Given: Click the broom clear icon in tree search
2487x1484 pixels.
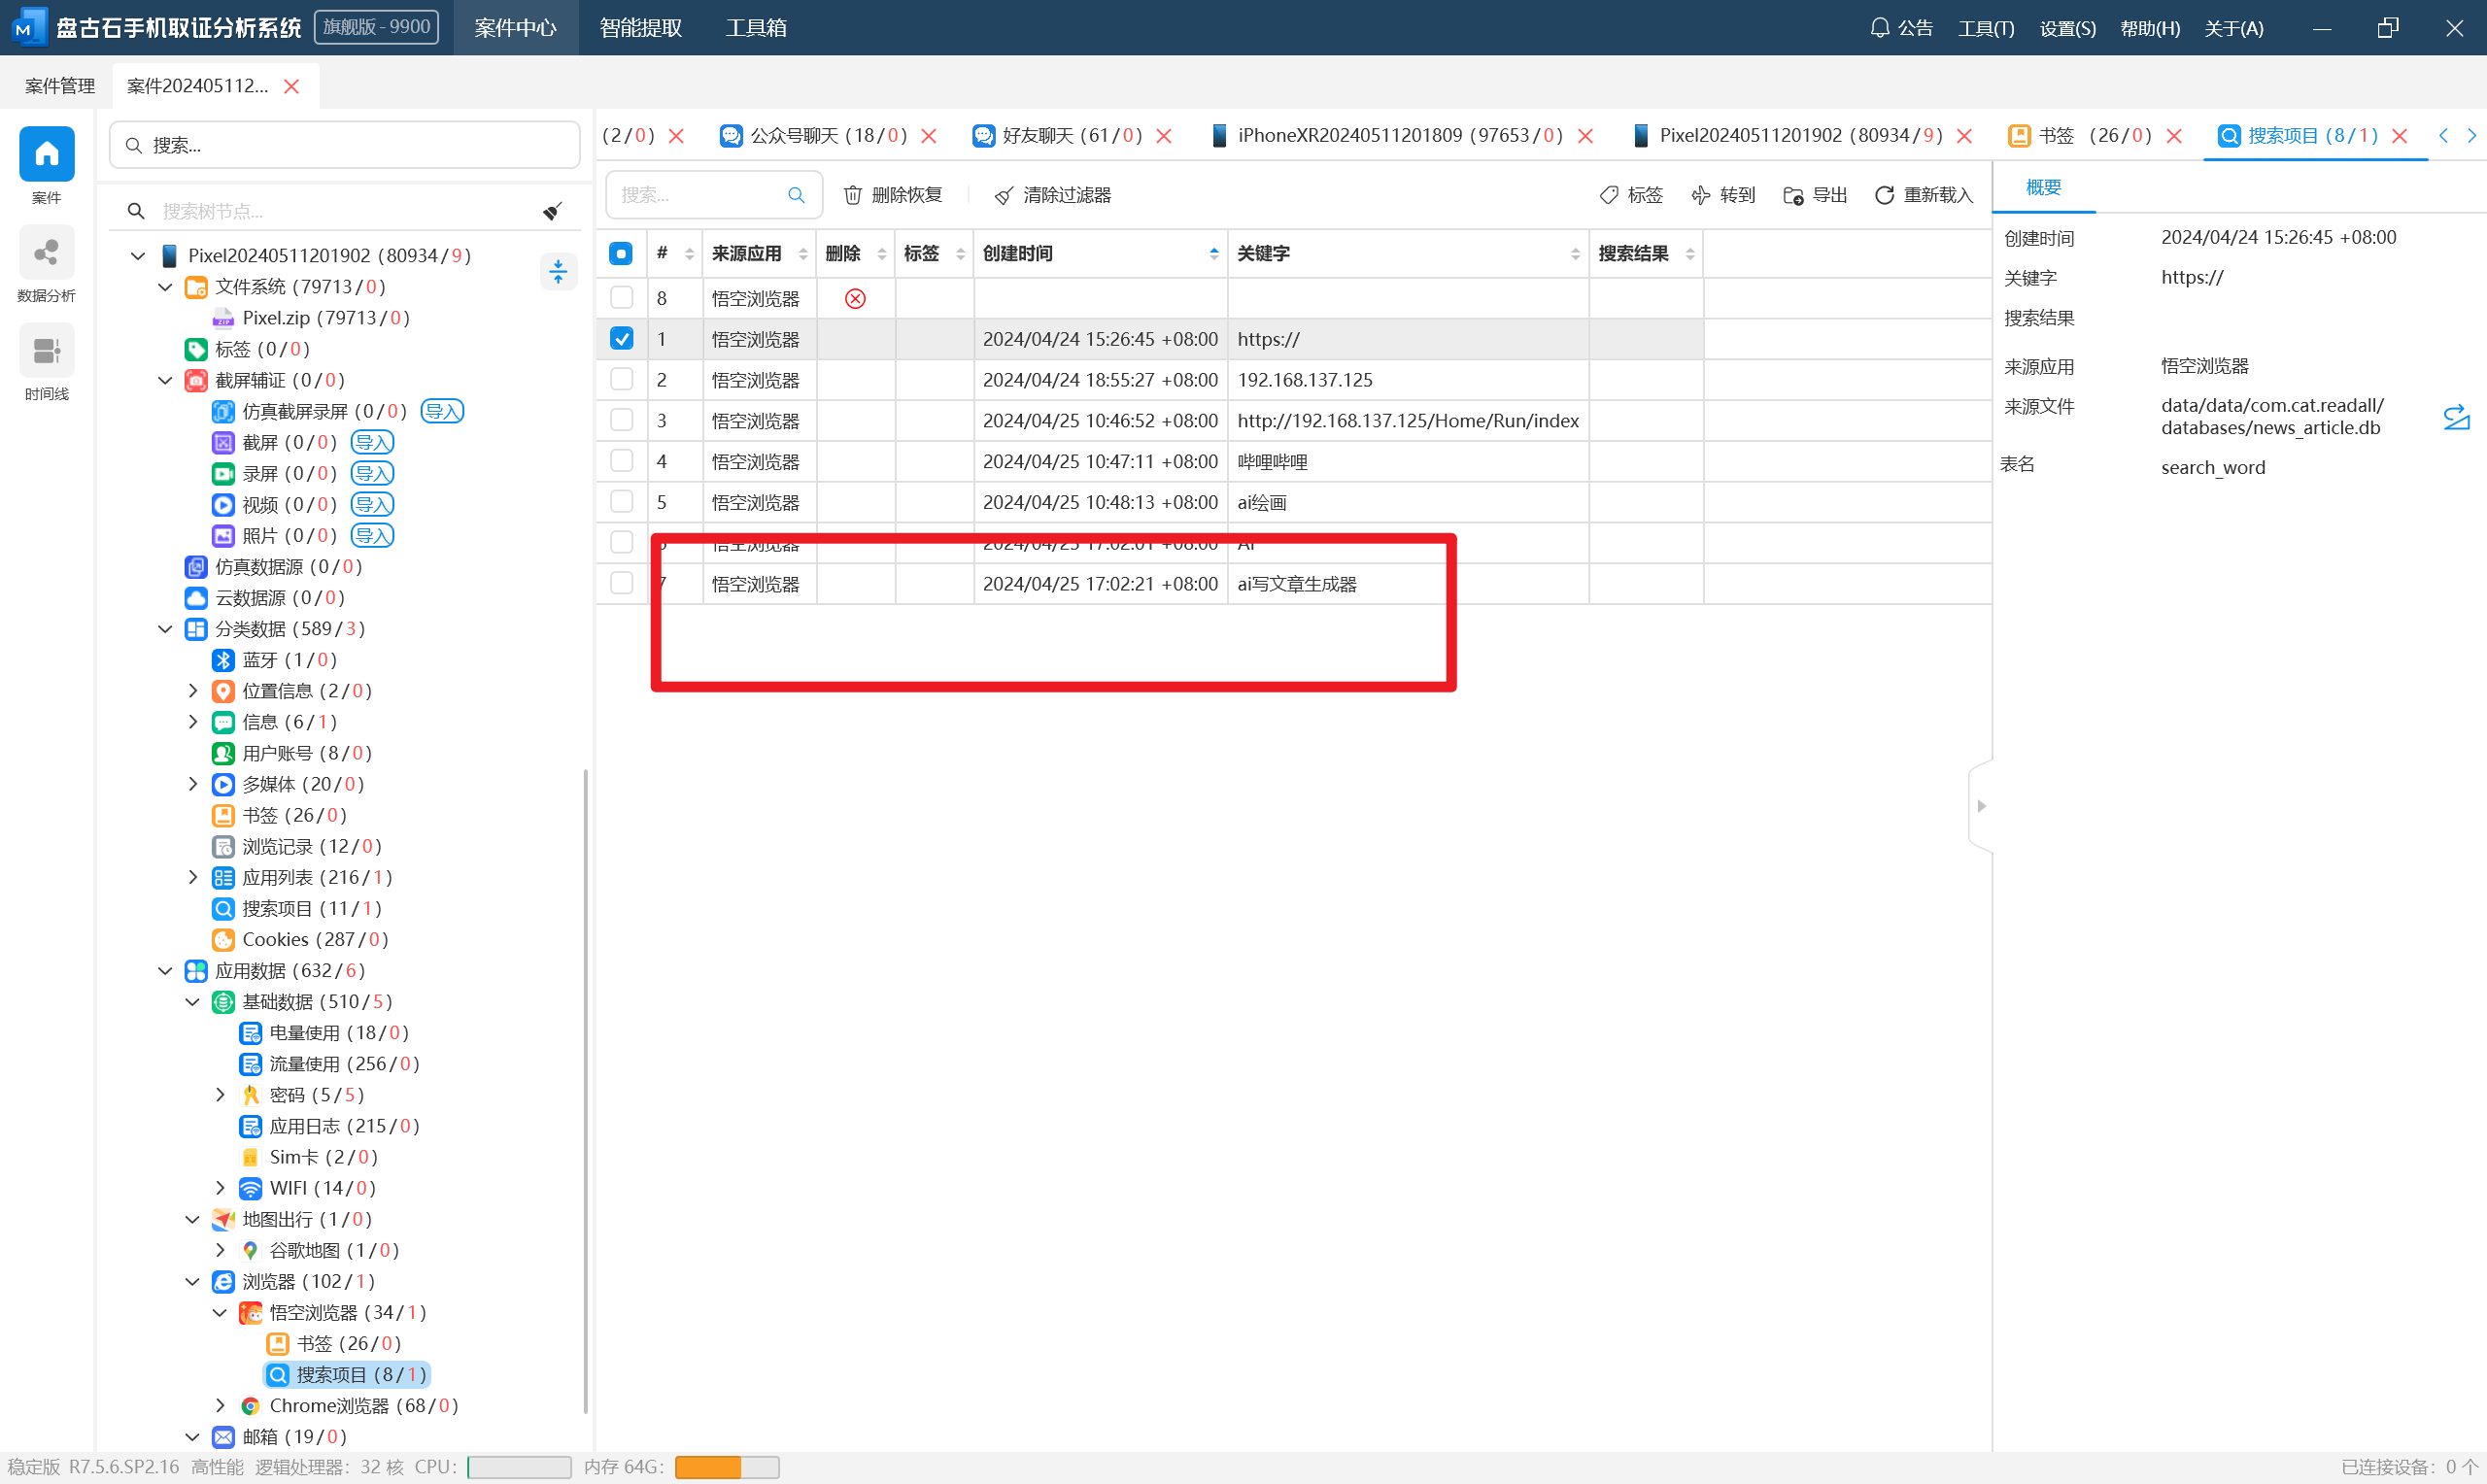Looking at the screenshot, I should pyautogui.click(x=552, y=211).
